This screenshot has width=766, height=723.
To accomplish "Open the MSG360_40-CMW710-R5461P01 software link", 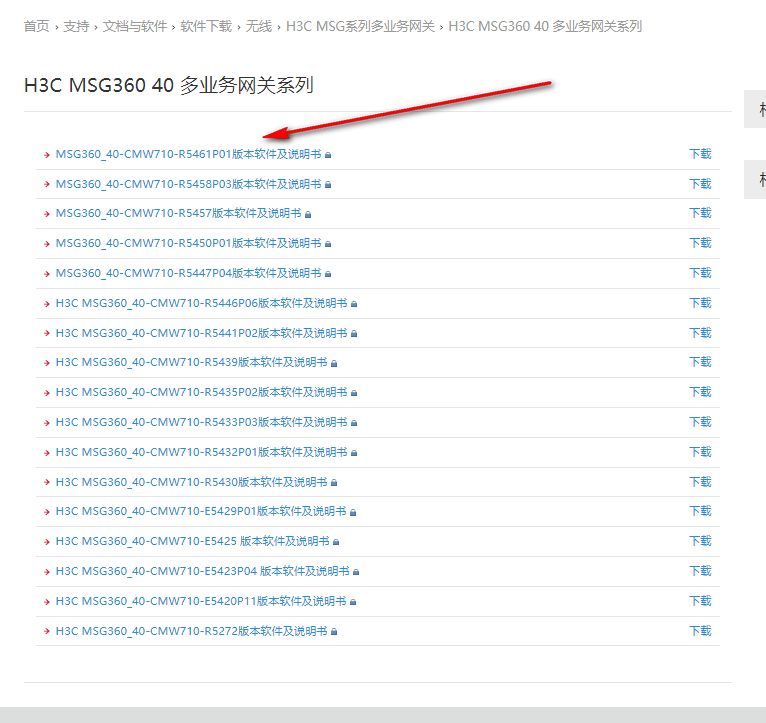I will click(x=189, y=154).
